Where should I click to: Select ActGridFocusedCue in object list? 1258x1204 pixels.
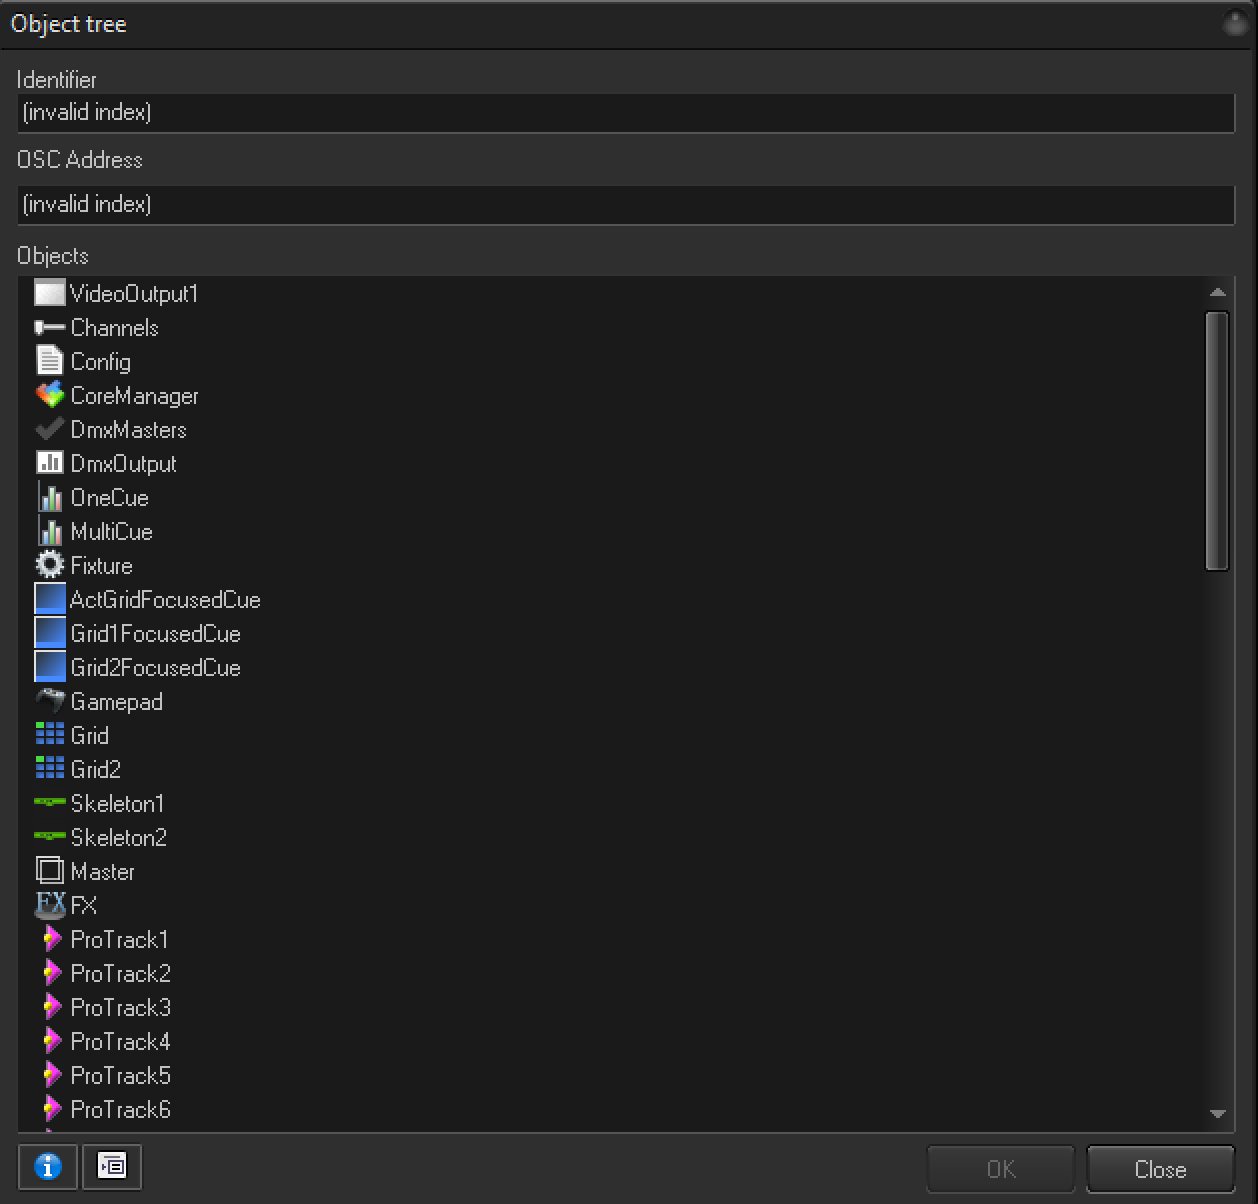click(x=165, y=600)
